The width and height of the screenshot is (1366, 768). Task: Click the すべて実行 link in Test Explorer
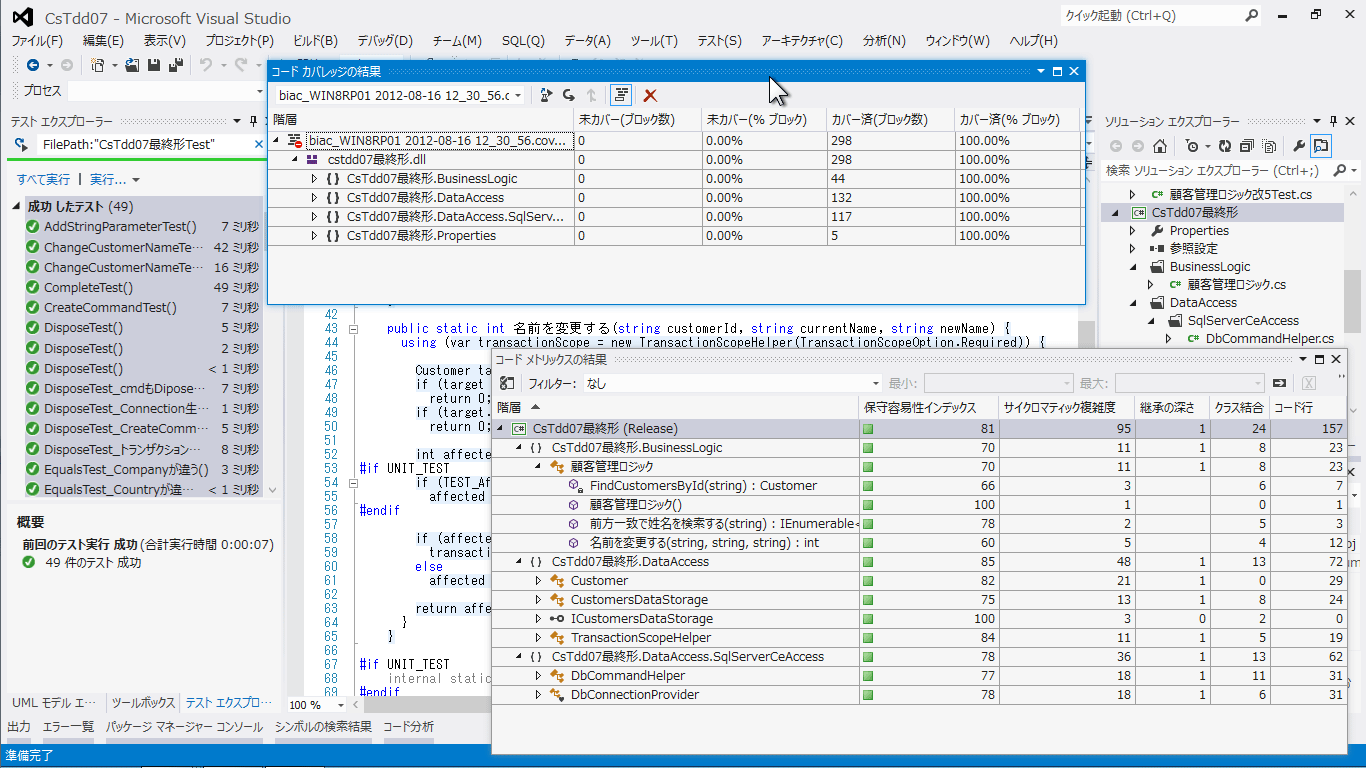pos(43,179)
